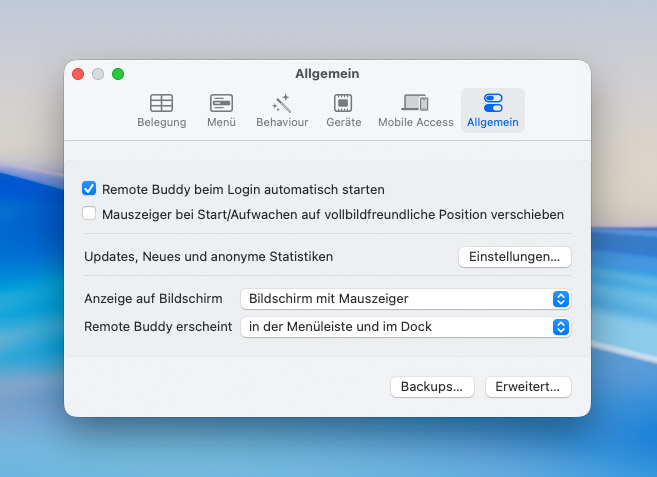Disable Remote Buddy automatic start at login
Screen dimensions: 657x477
point(89,188)
